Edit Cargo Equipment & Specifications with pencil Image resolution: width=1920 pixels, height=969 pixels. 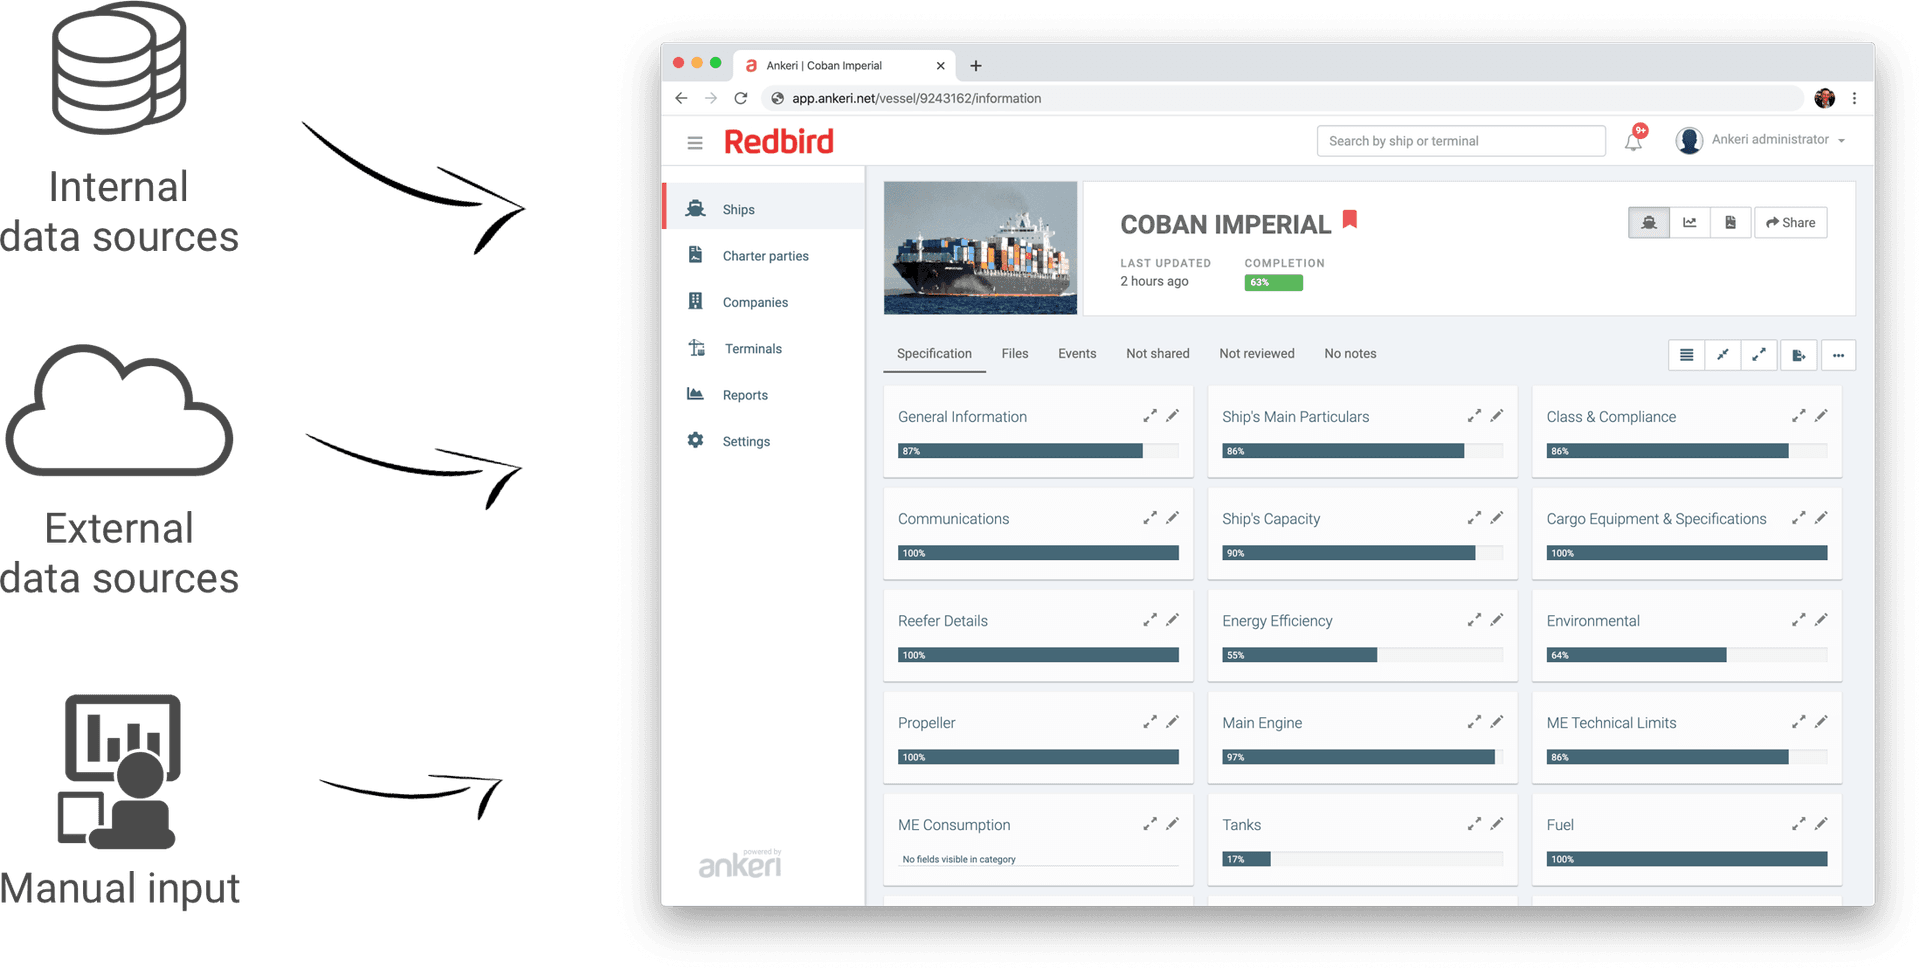pyautogui.click(x=1821, y=518)
